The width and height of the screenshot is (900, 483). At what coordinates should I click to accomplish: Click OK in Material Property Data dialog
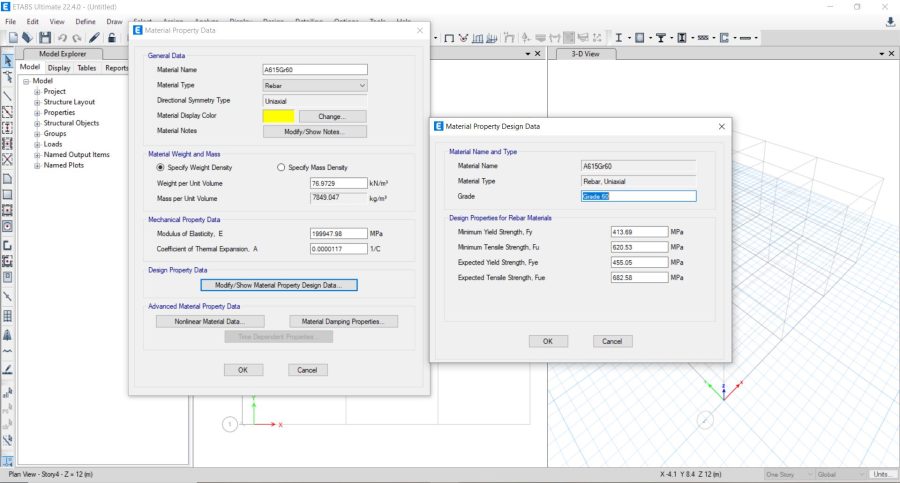243,370
